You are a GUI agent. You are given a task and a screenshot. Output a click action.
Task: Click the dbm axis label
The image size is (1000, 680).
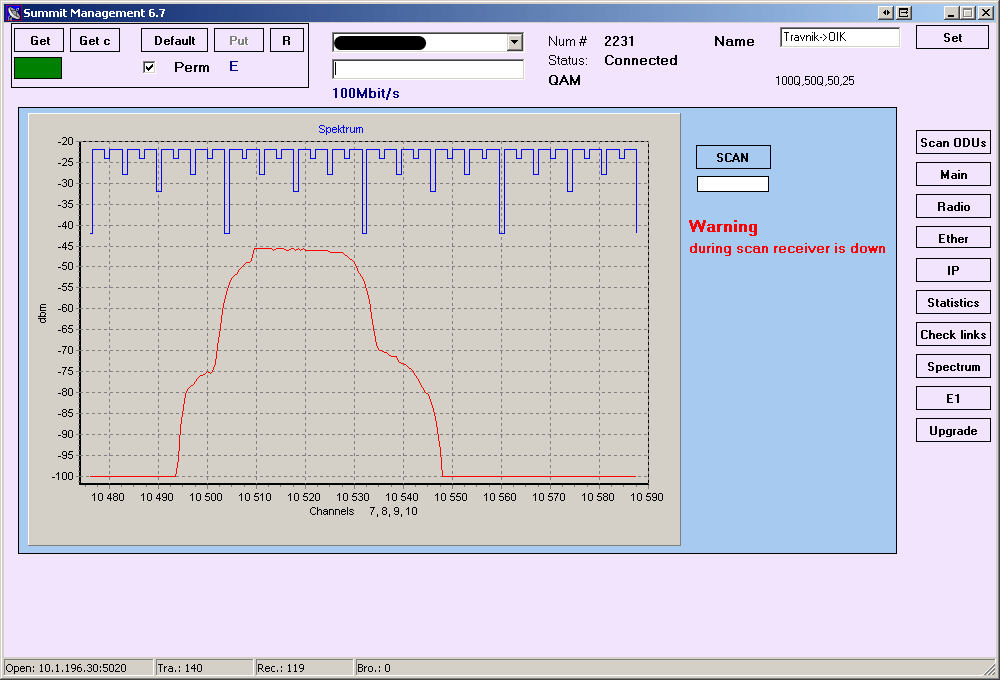43,313
